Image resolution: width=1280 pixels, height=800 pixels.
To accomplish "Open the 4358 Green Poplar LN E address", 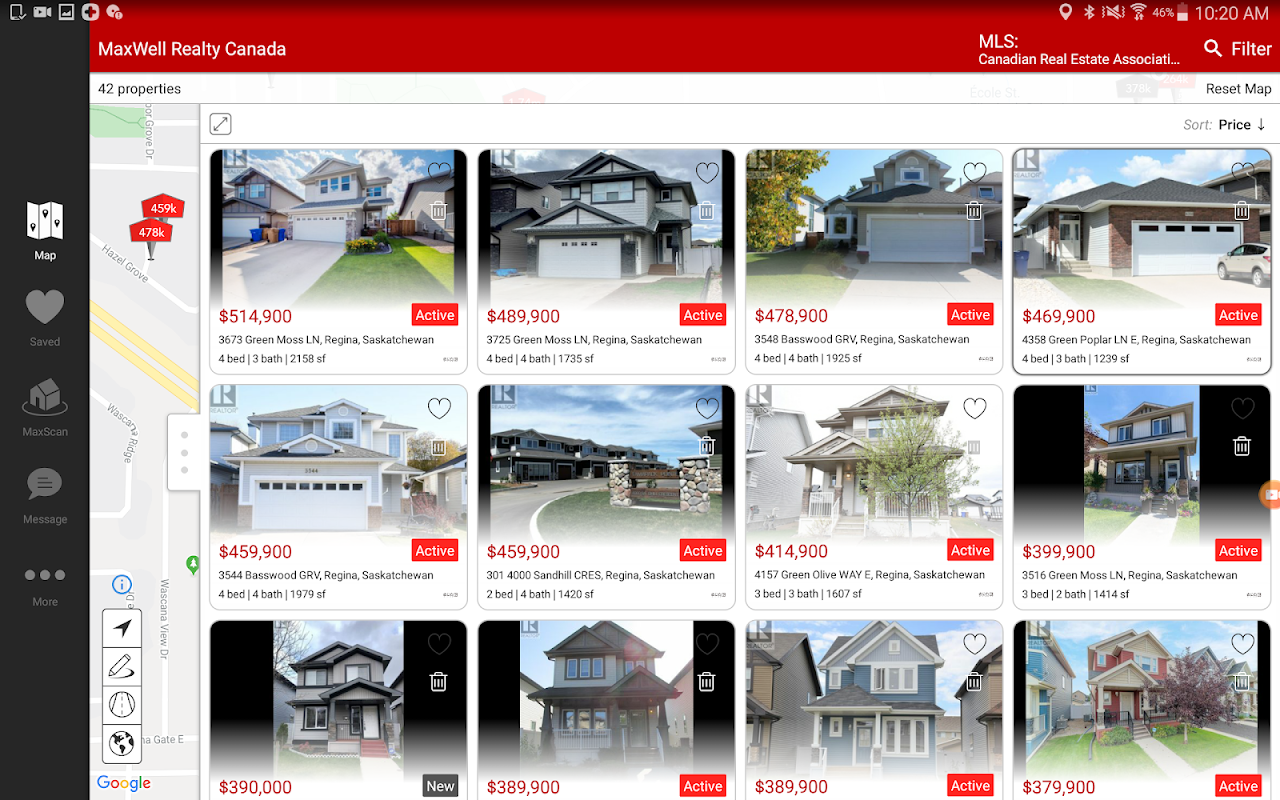I will (1136, 340).
